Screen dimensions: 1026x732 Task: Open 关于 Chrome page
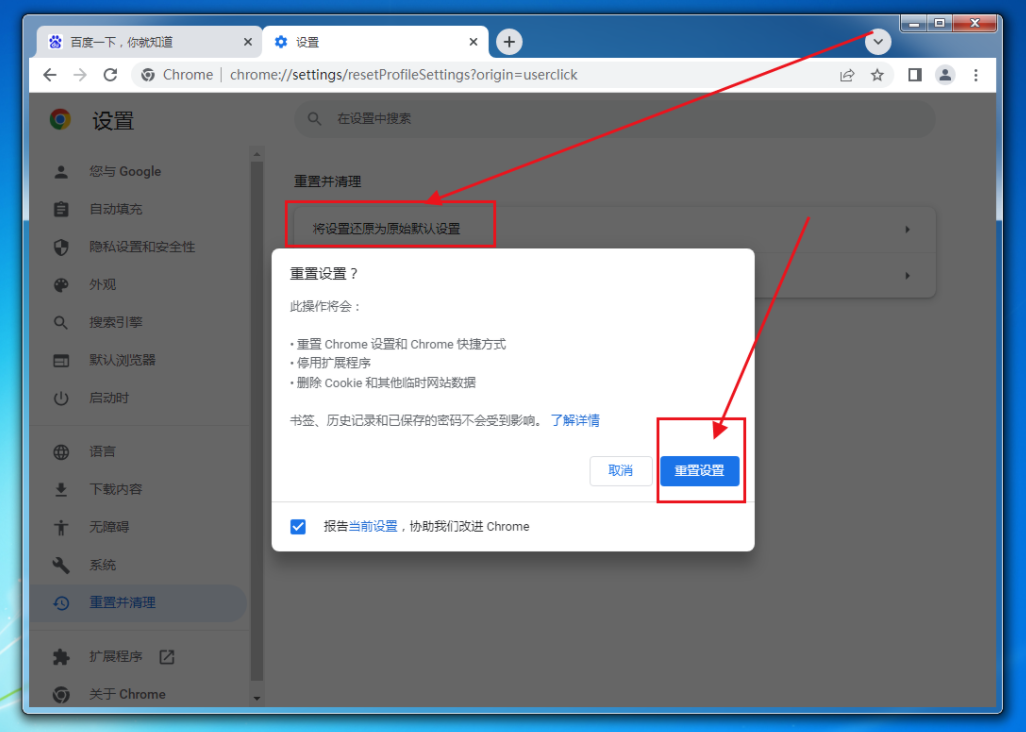(139, 694)
